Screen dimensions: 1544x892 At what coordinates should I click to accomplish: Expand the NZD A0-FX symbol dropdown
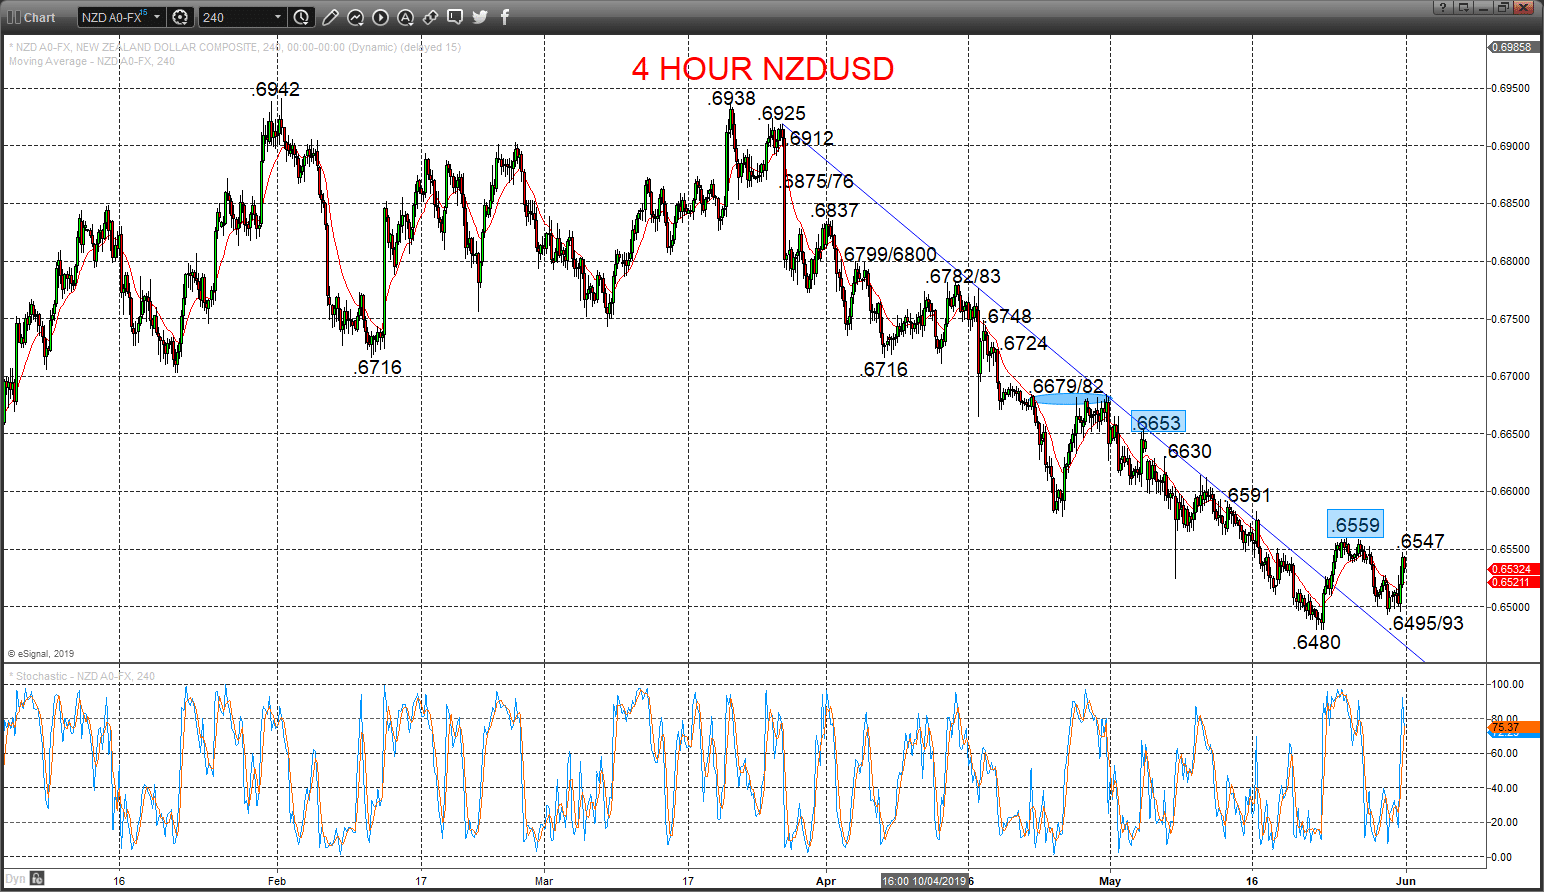tap(157, 17)
